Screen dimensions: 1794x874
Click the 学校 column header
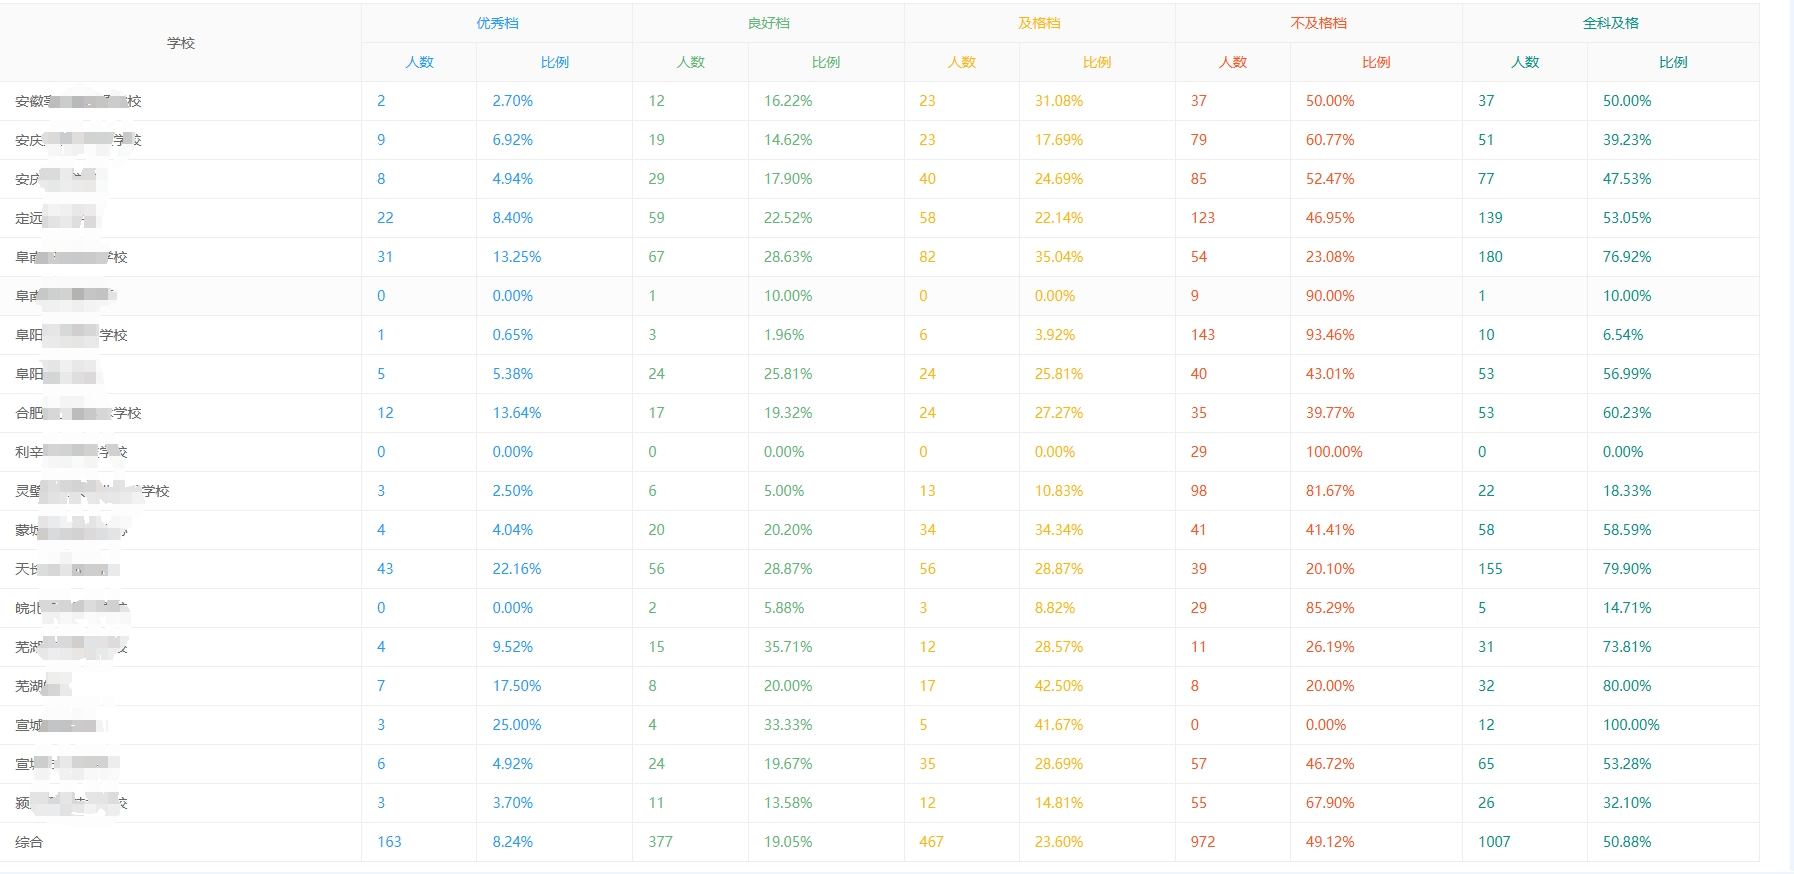pos(181,43)
